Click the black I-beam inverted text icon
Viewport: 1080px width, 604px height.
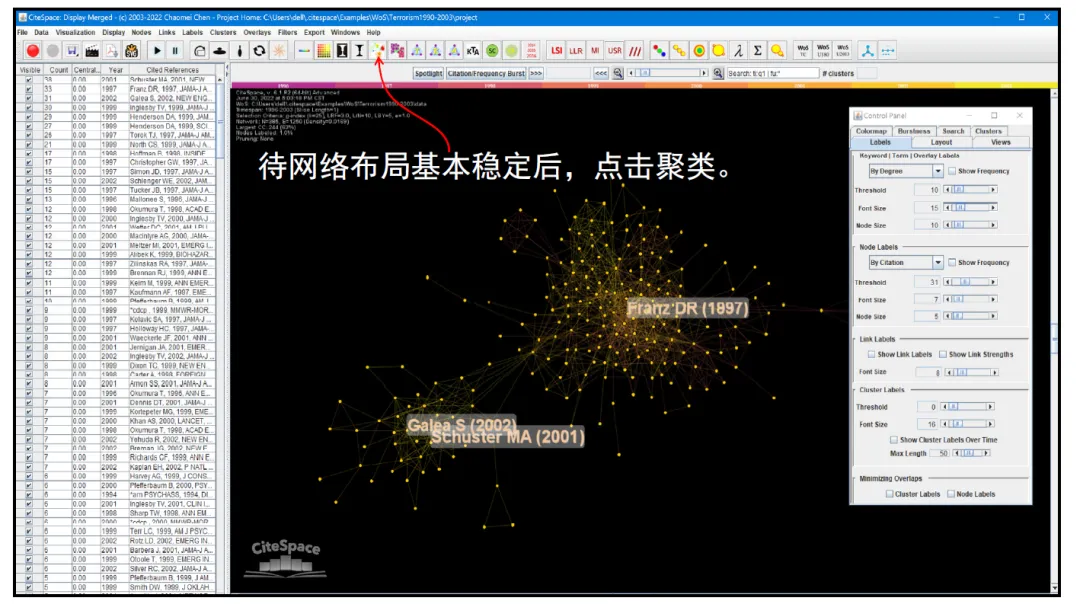click(342, 50)
